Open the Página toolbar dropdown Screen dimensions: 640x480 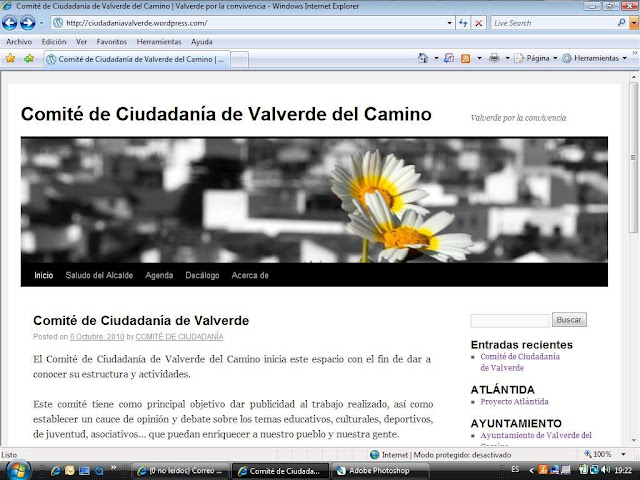536,58
